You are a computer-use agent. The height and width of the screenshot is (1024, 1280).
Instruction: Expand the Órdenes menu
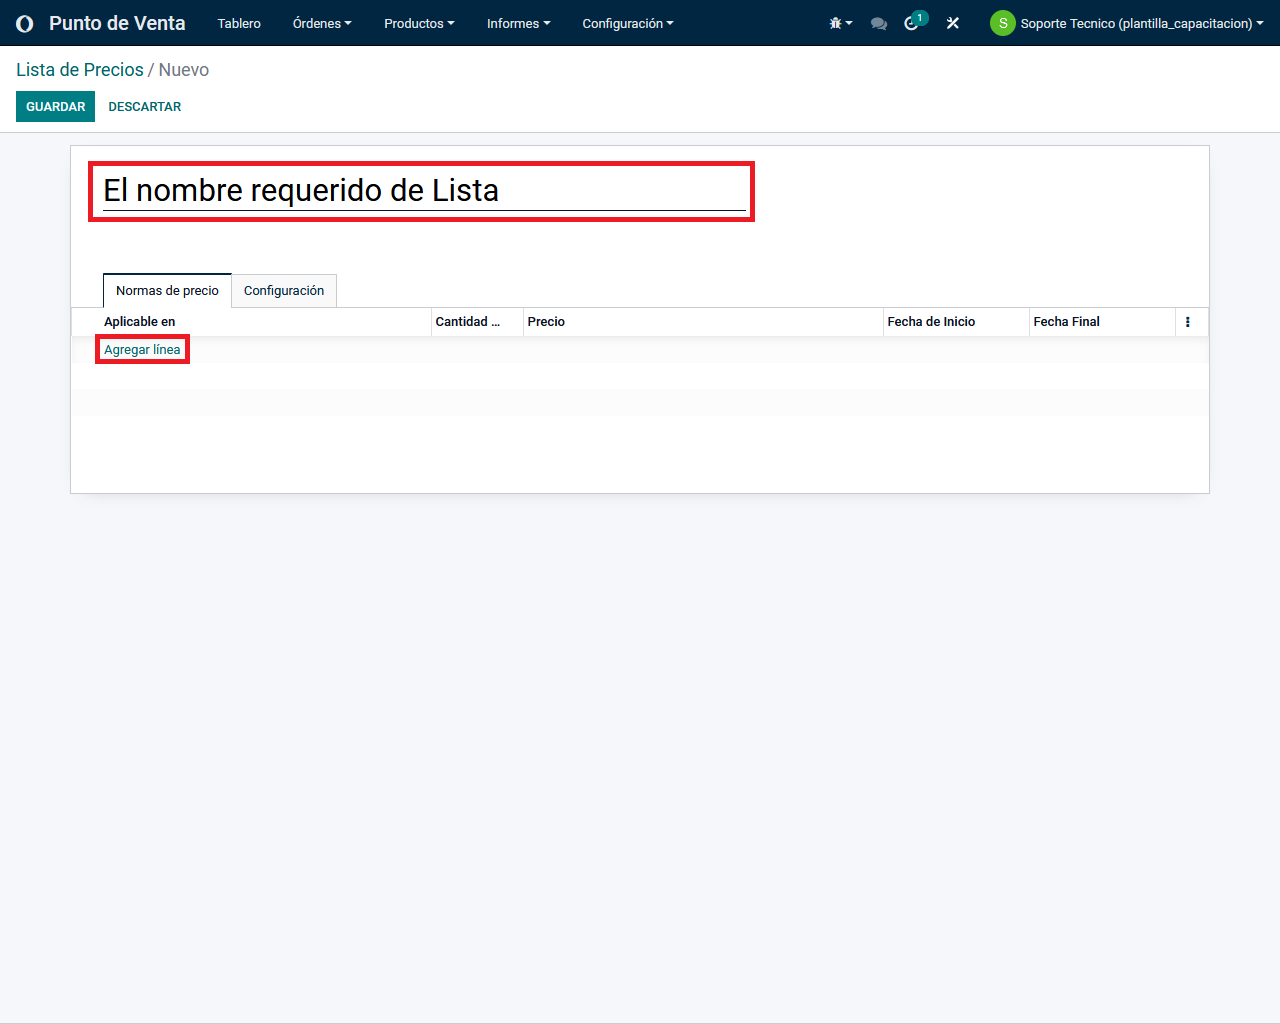tap(321, 23)
